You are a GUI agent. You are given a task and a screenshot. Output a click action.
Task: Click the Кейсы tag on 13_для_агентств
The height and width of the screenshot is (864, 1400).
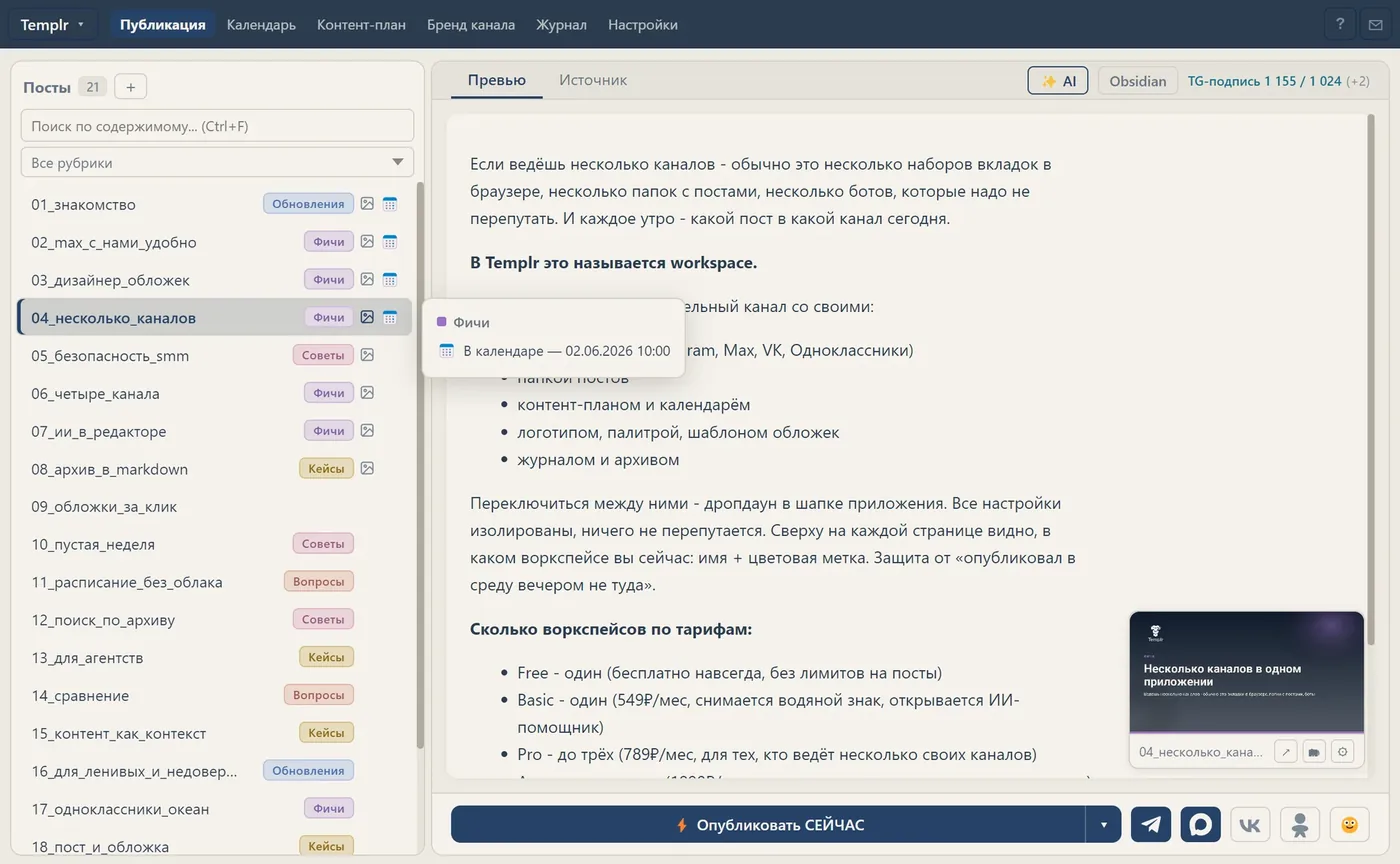(326, 657)
